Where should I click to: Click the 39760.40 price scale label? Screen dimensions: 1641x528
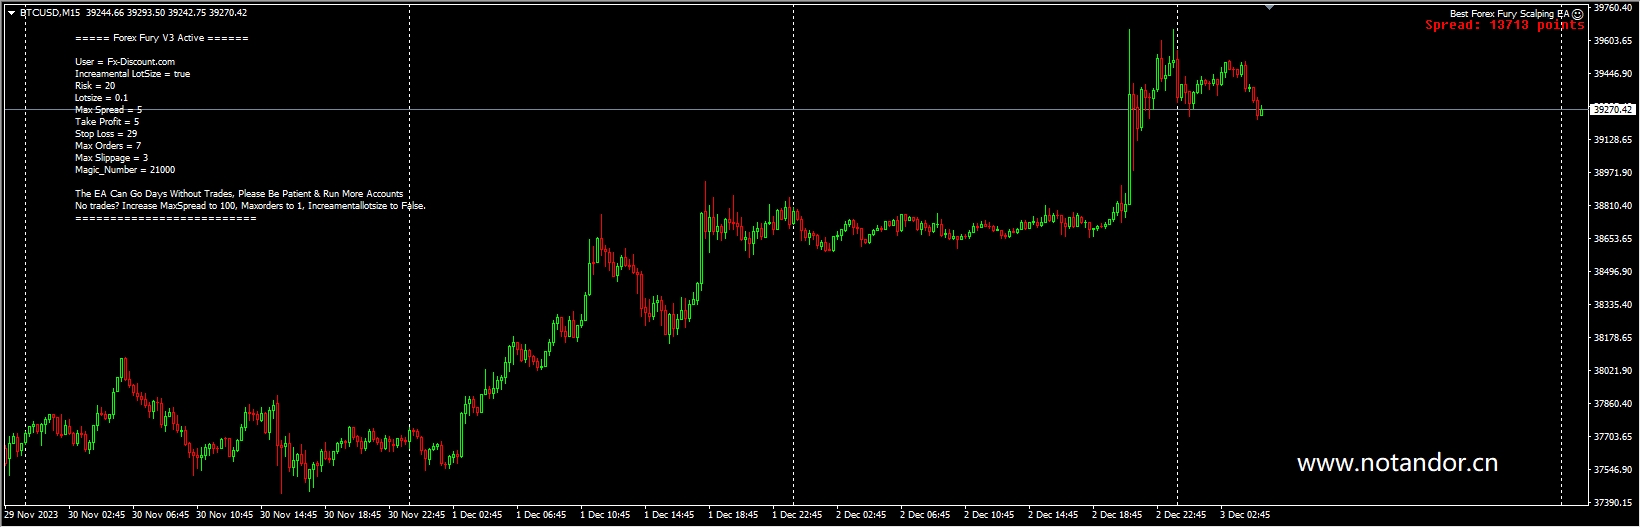point(1612,8)
